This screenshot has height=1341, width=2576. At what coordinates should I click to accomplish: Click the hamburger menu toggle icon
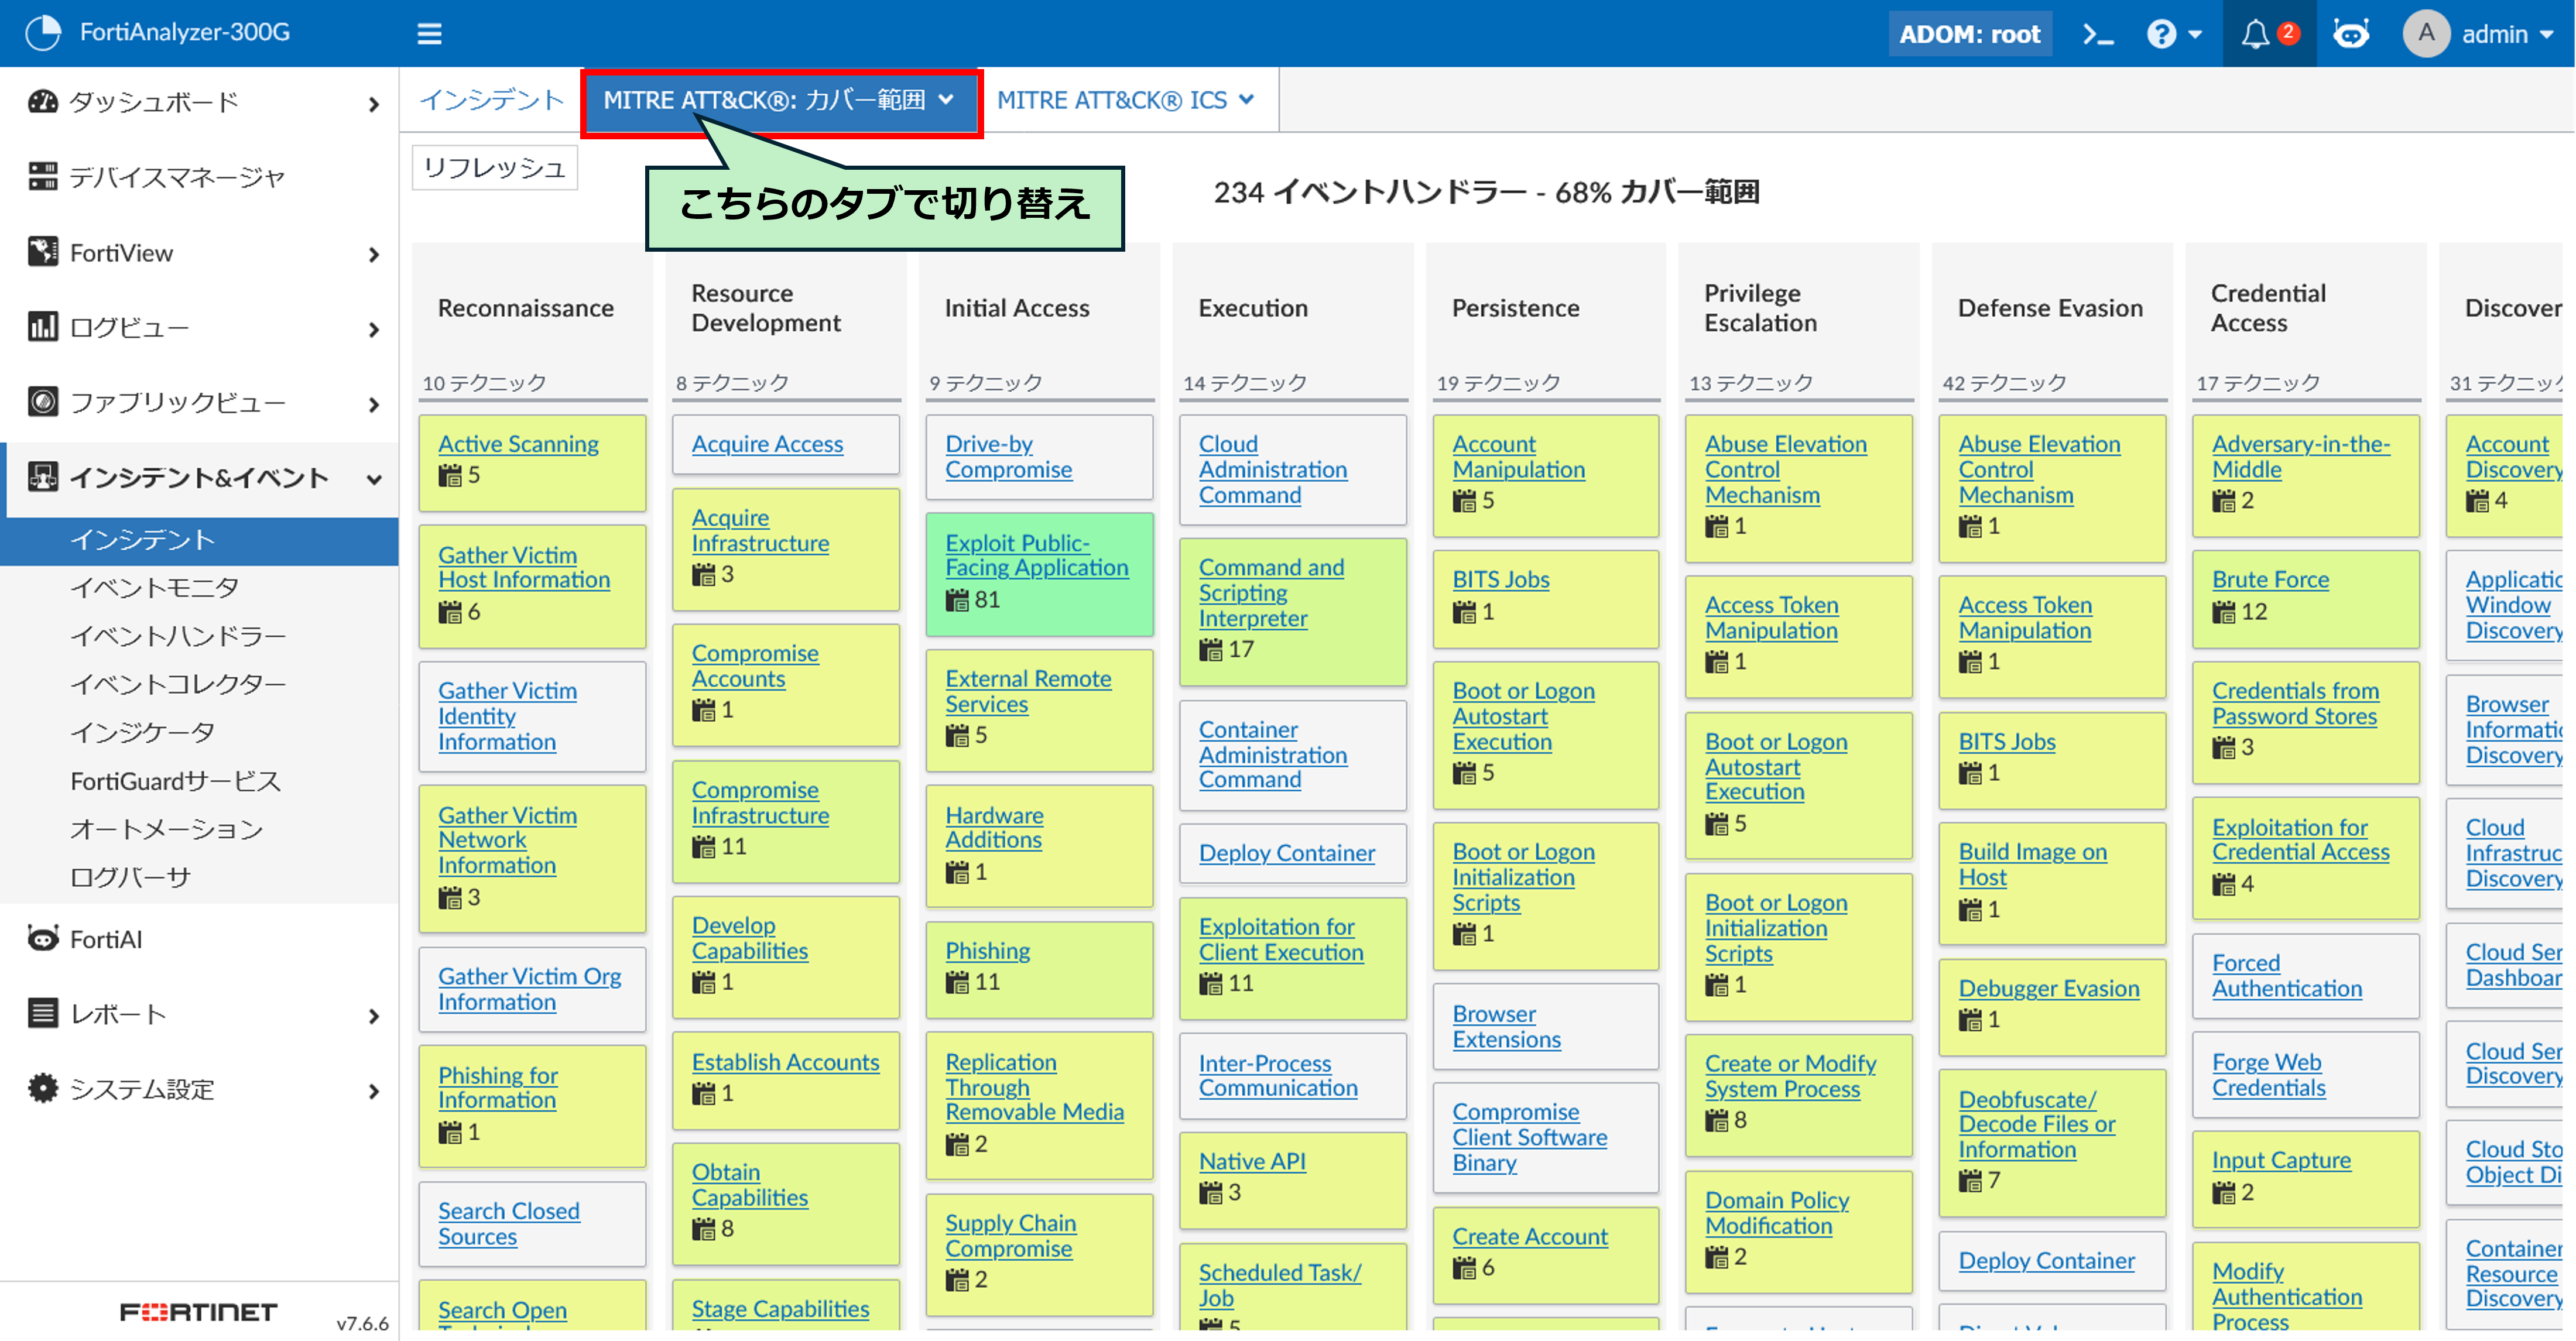click(429, 34)
